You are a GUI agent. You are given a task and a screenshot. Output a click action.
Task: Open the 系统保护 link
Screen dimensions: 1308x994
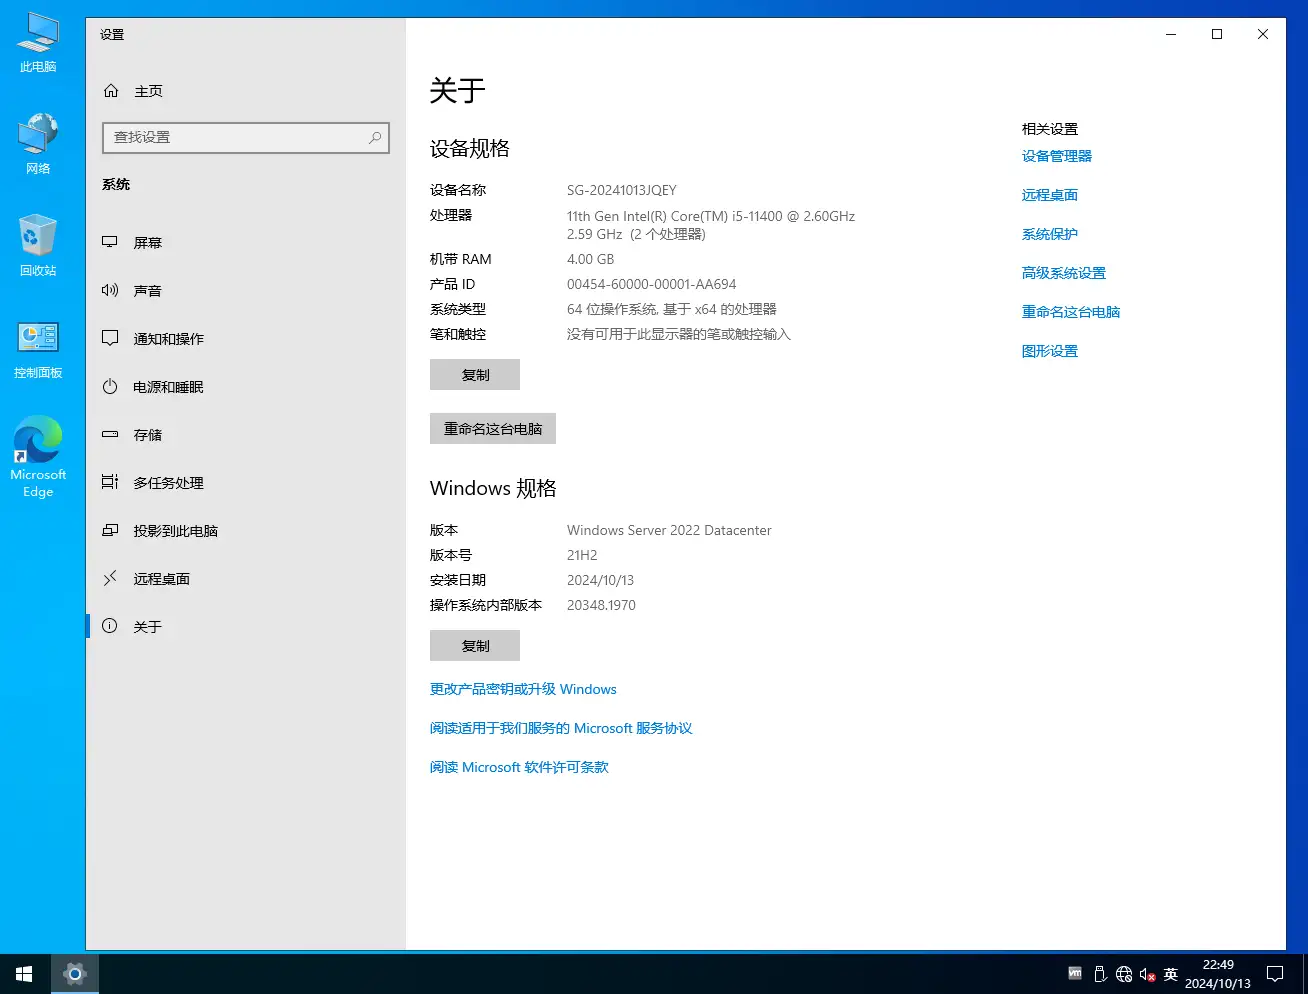click(1050, 234)
